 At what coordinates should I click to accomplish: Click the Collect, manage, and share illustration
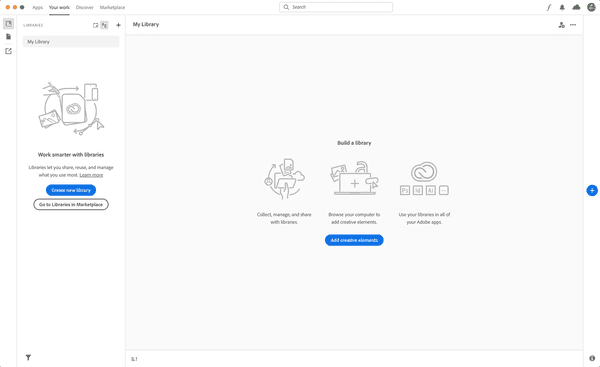[x=284, y=179]
